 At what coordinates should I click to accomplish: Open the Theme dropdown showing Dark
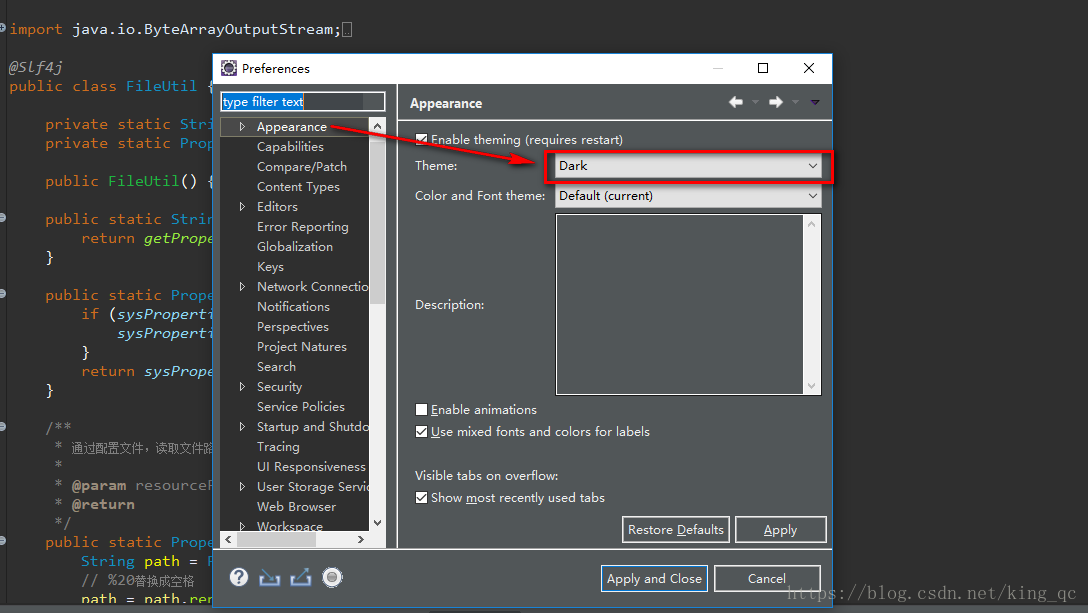[x=688, y=166]
